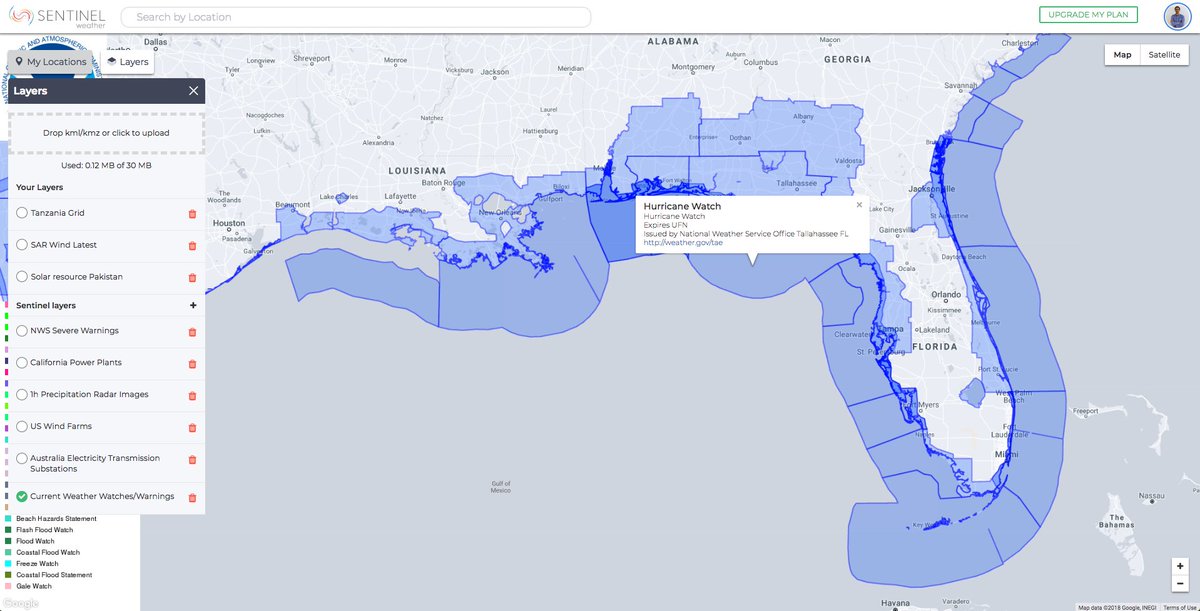1200x611 pixels.
Task: Click the zoom-in control on the map
Action: [x=1180, y=564]
